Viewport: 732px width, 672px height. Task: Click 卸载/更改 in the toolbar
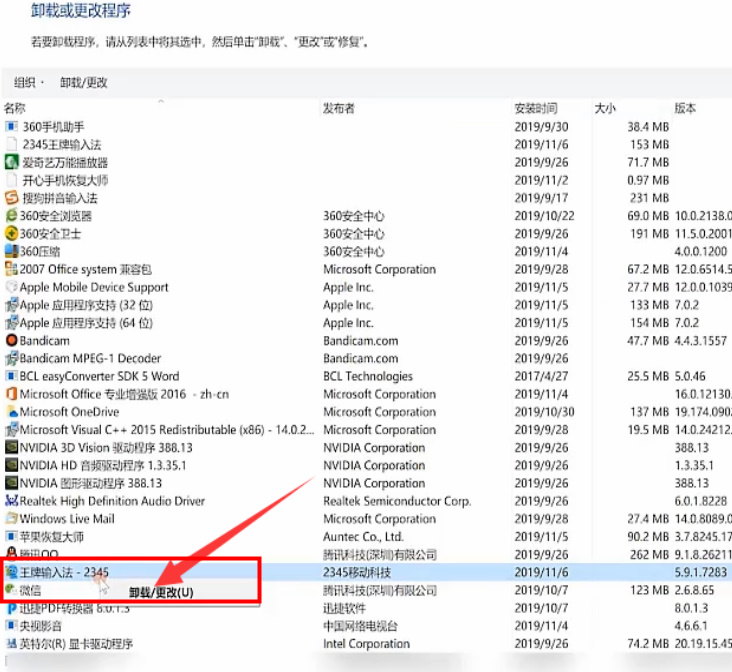83,82
